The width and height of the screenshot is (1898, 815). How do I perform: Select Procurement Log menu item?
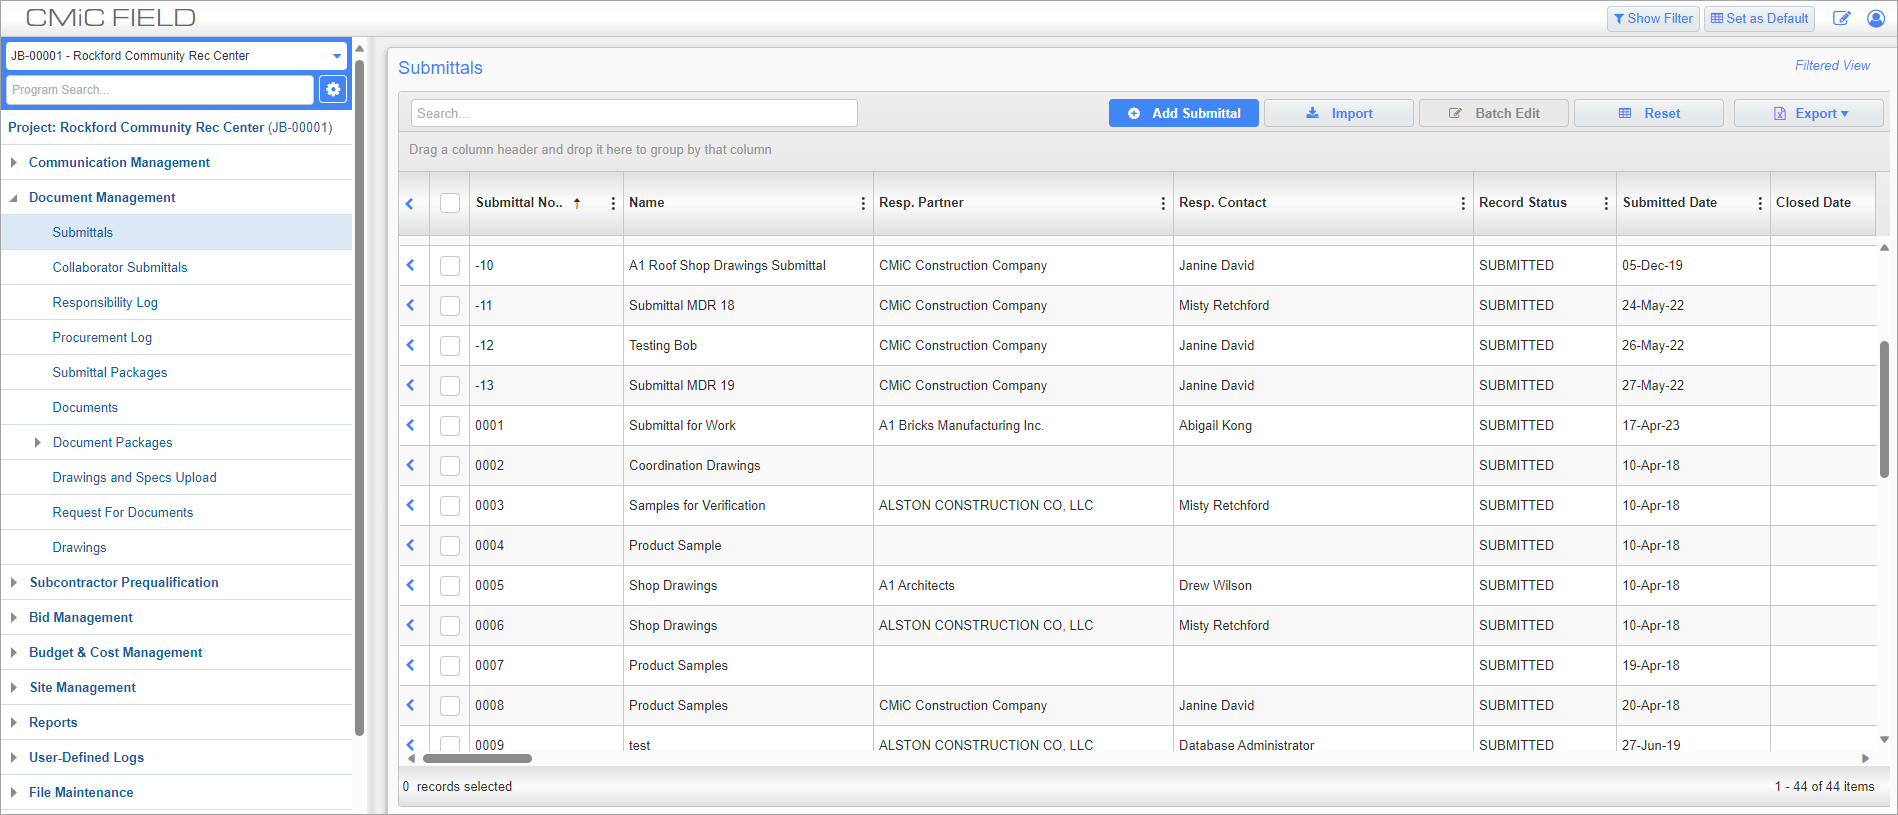pyautogui.click(x=102, y=337)
